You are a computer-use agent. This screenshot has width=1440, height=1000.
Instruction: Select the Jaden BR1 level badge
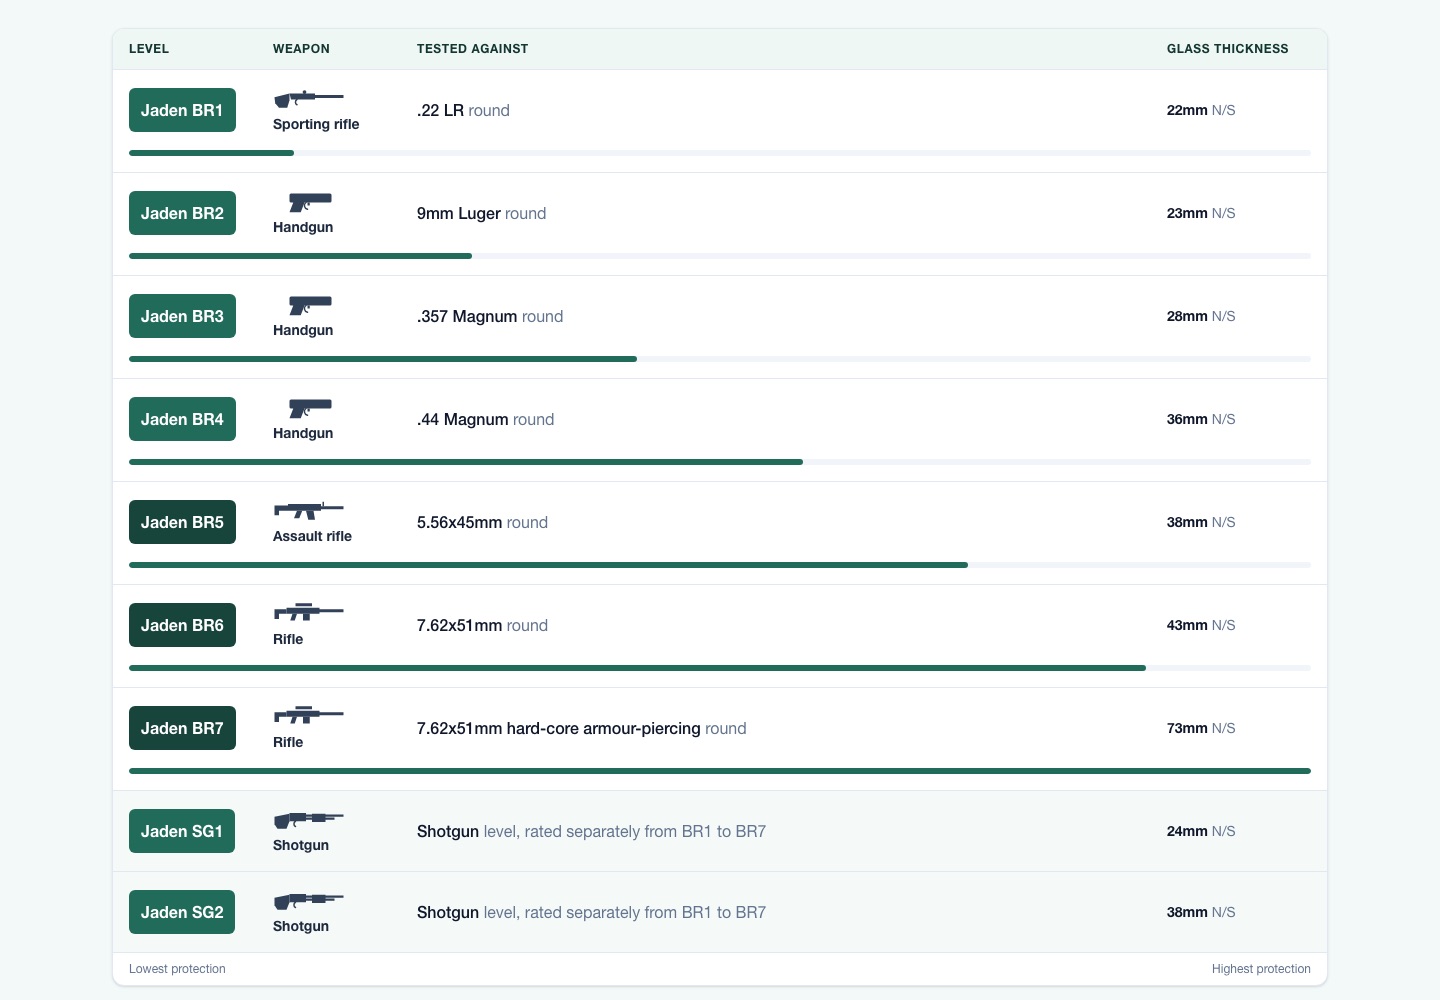pyautogui.click(x=182, y=110)
